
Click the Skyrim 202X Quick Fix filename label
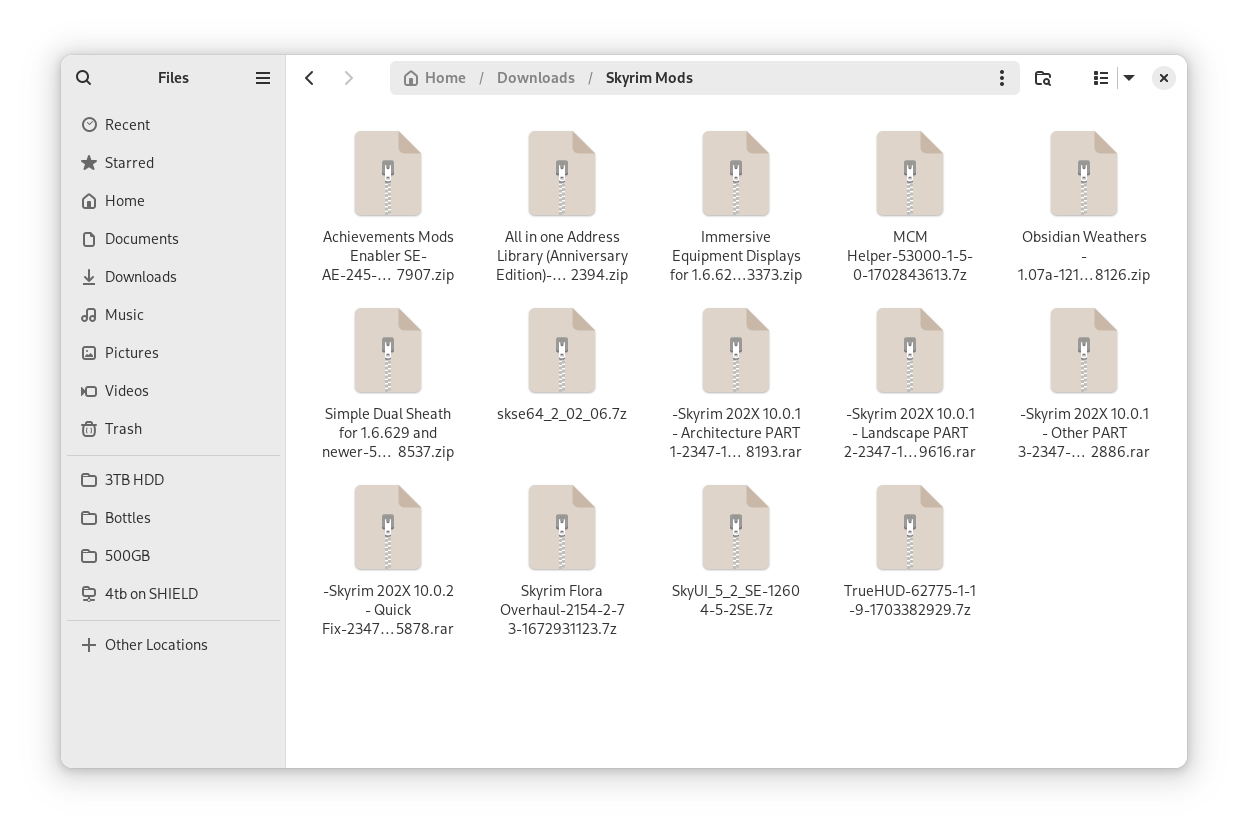click(x=388, y=610)
